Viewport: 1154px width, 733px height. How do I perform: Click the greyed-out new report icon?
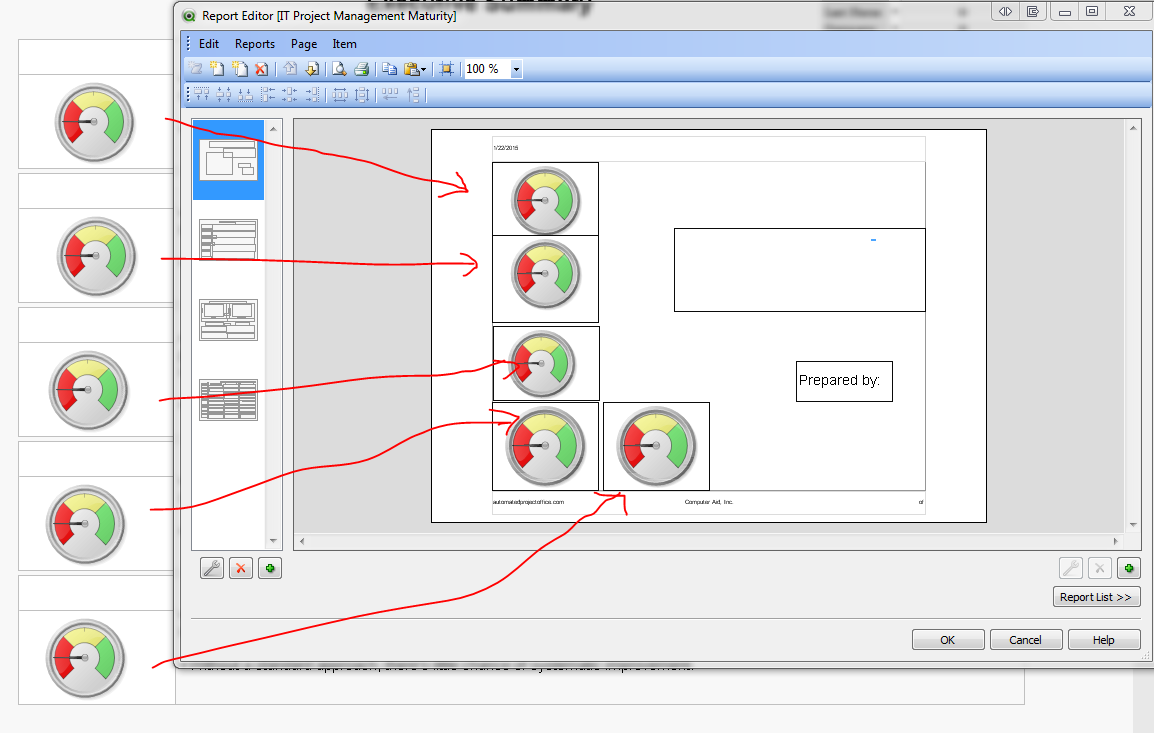point(196,69)
